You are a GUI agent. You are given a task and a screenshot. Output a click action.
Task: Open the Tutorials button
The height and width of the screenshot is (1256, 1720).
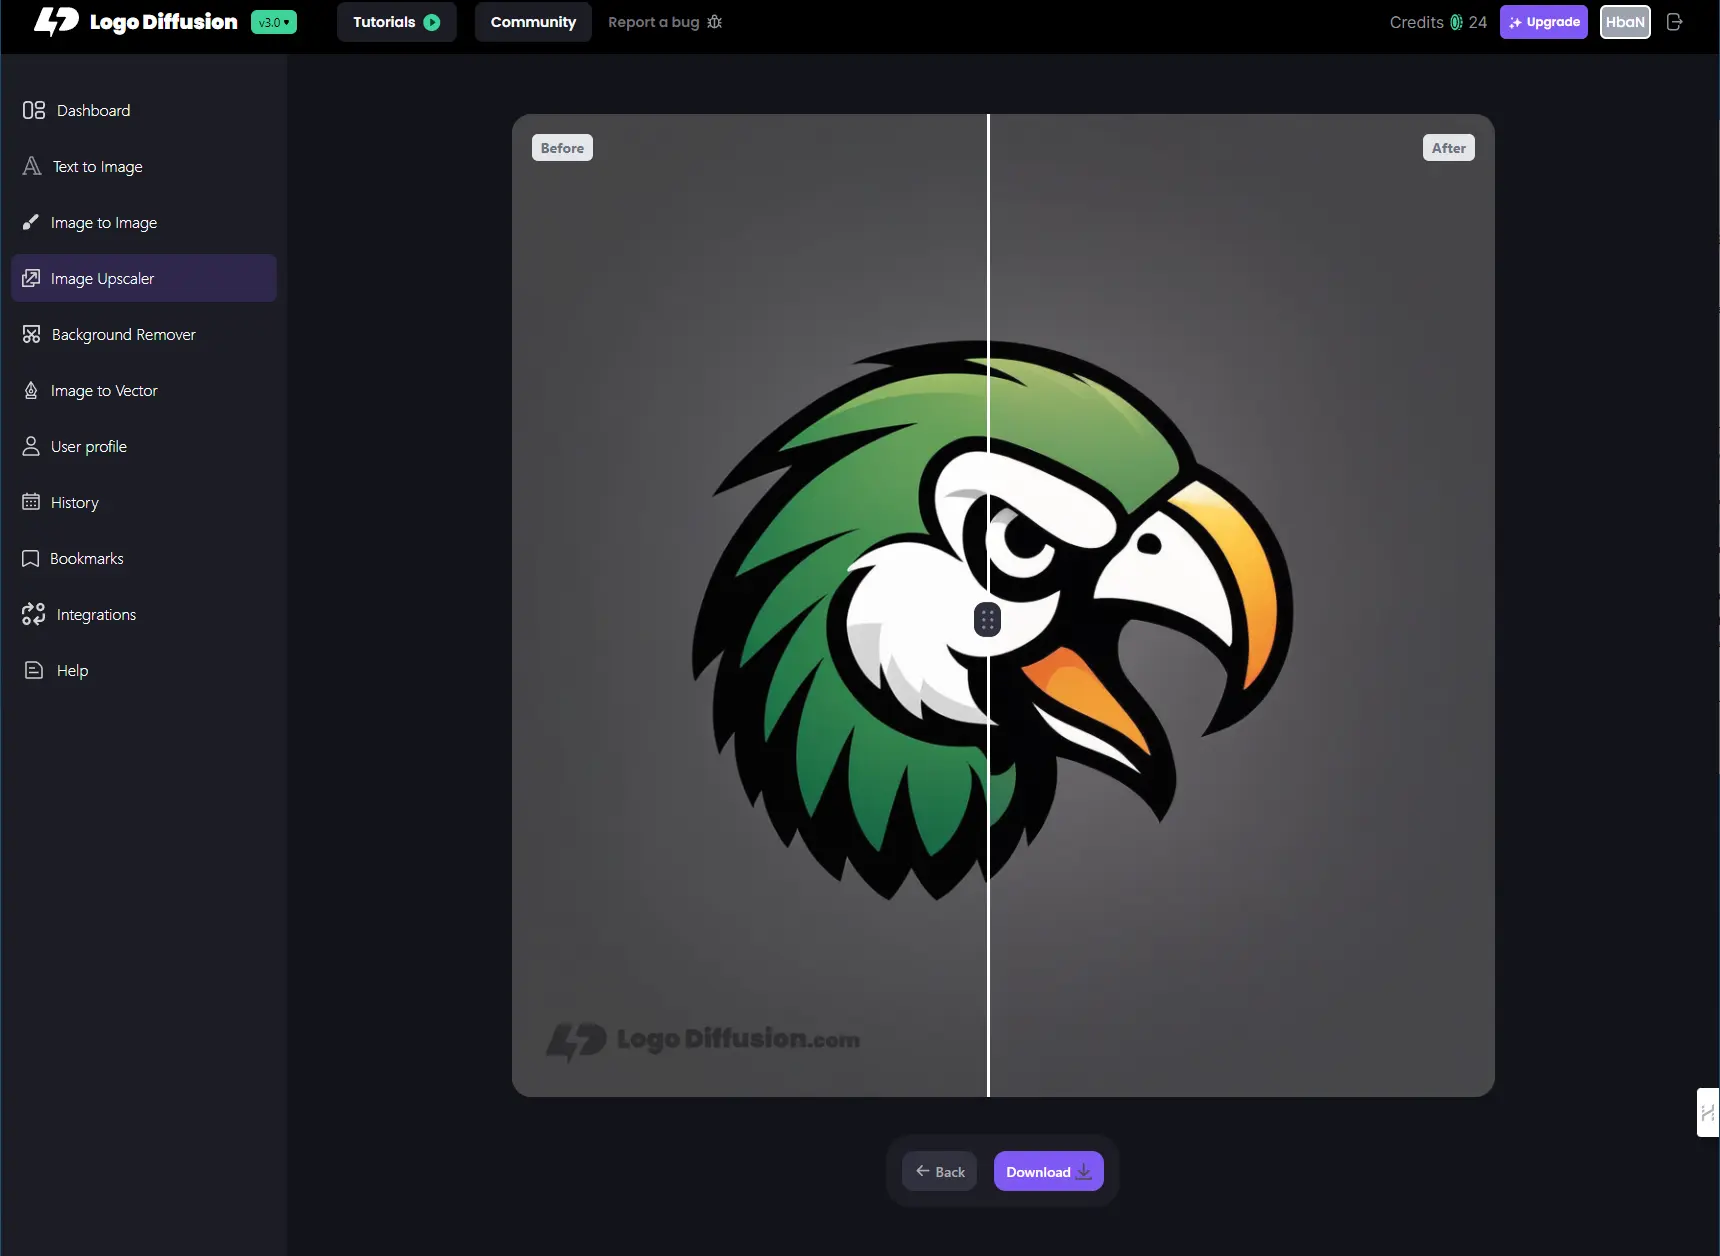pos(396,22)
